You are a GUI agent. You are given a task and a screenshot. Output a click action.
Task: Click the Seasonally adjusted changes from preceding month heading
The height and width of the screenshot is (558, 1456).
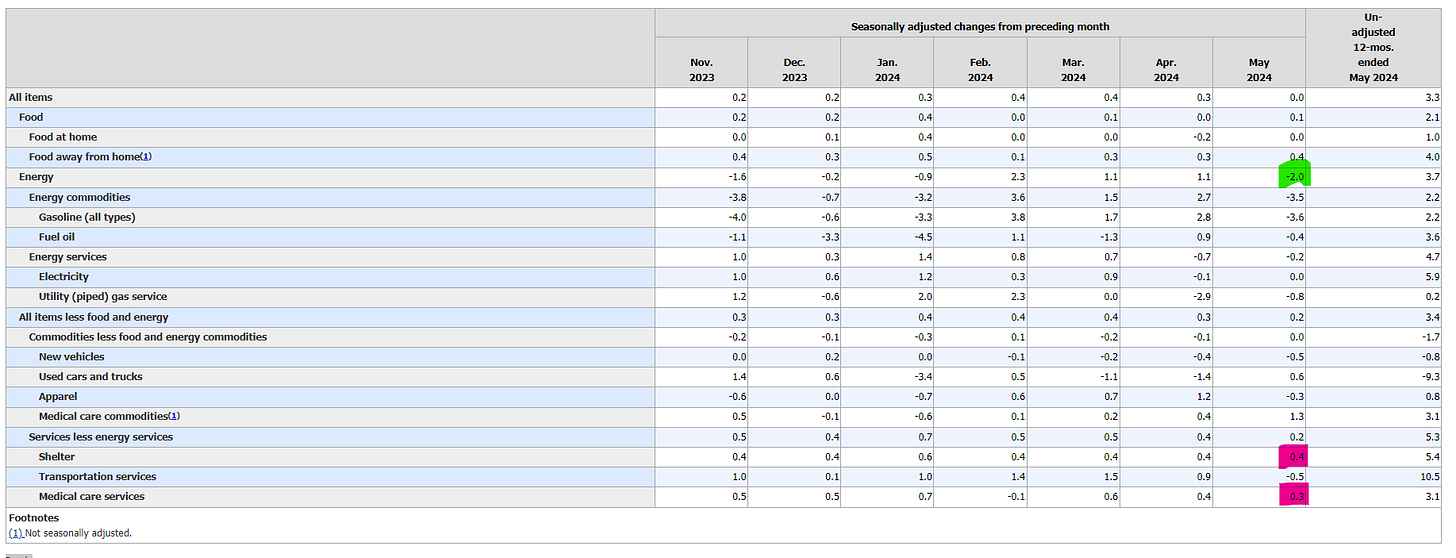click(980, 26)
